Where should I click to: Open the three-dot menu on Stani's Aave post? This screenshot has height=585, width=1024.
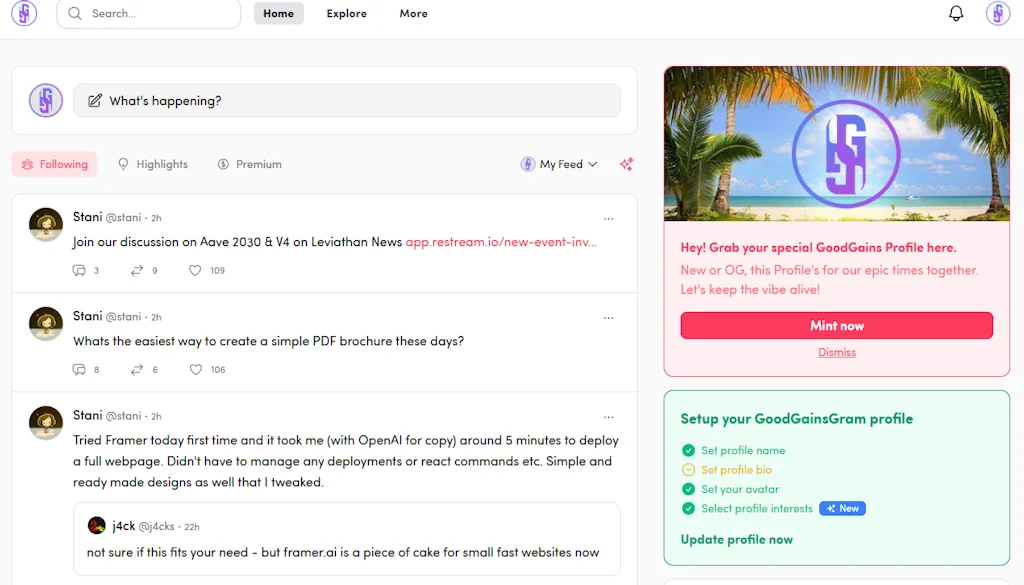[609, 219]
